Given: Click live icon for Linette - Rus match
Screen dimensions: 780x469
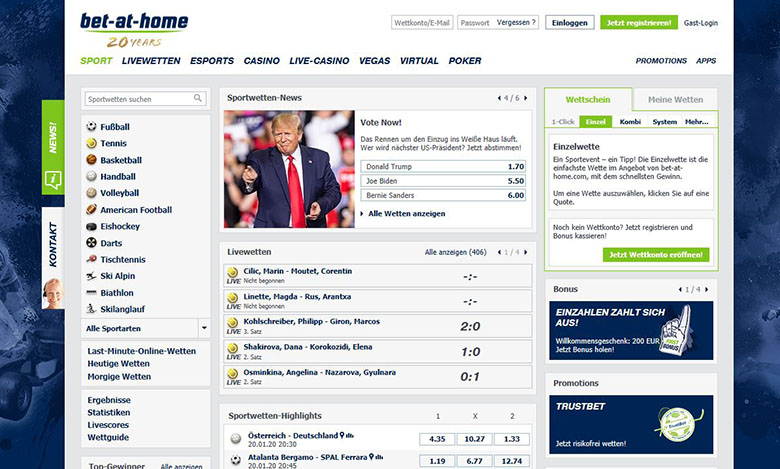Looking at the screenshot, I should (x=232, y=300).
